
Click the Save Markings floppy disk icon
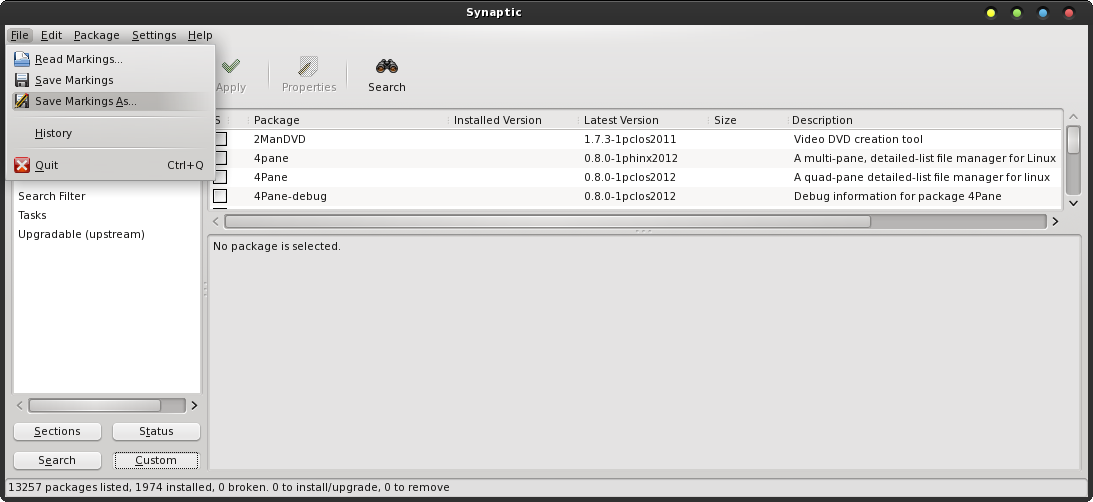22,80
